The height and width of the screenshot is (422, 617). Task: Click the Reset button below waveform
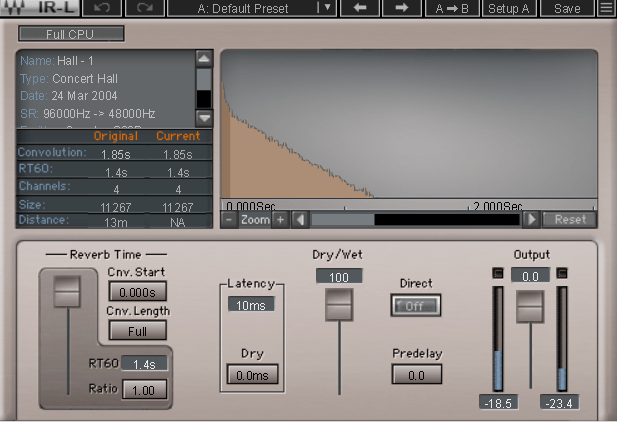[x=570, y=219]
